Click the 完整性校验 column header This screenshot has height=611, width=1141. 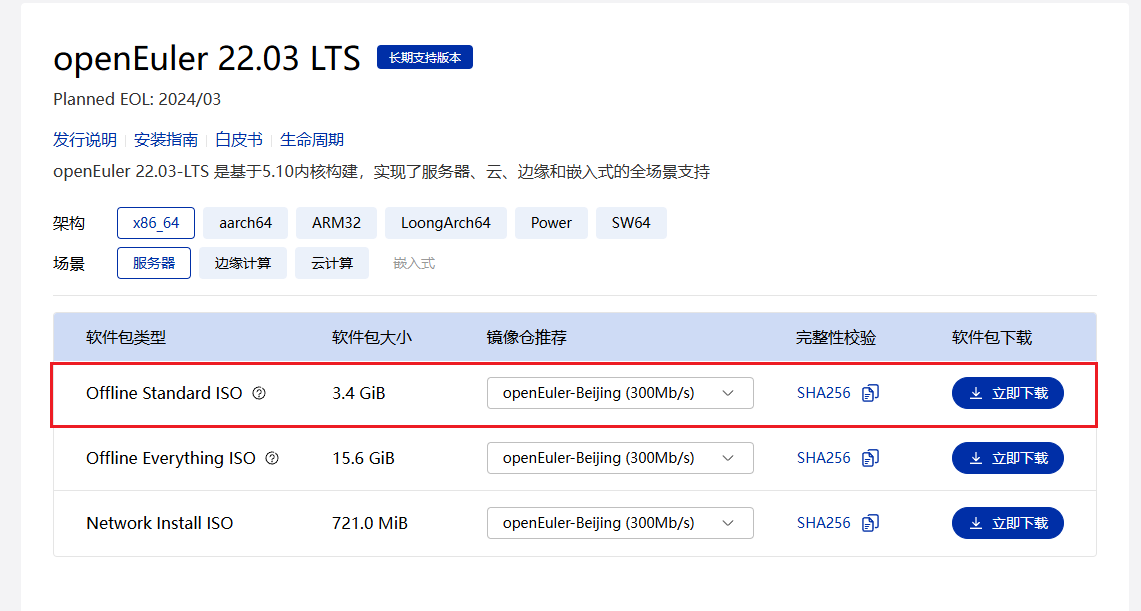(835, 338)
